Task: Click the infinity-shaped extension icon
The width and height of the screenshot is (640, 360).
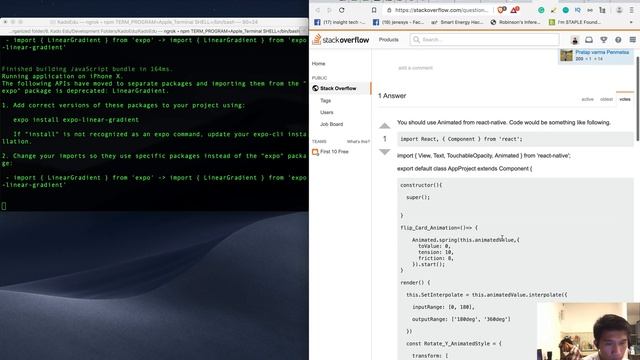Action: coord(590,10)
